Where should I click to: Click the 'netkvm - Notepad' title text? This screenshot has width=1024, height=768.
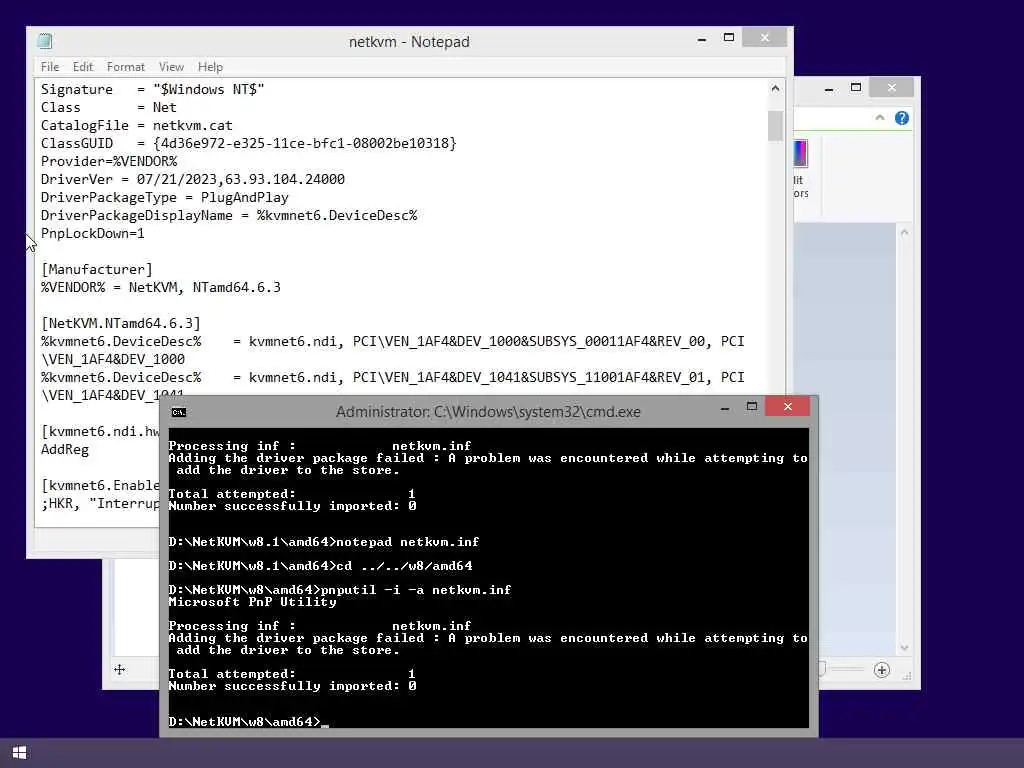tap(409, 42)
